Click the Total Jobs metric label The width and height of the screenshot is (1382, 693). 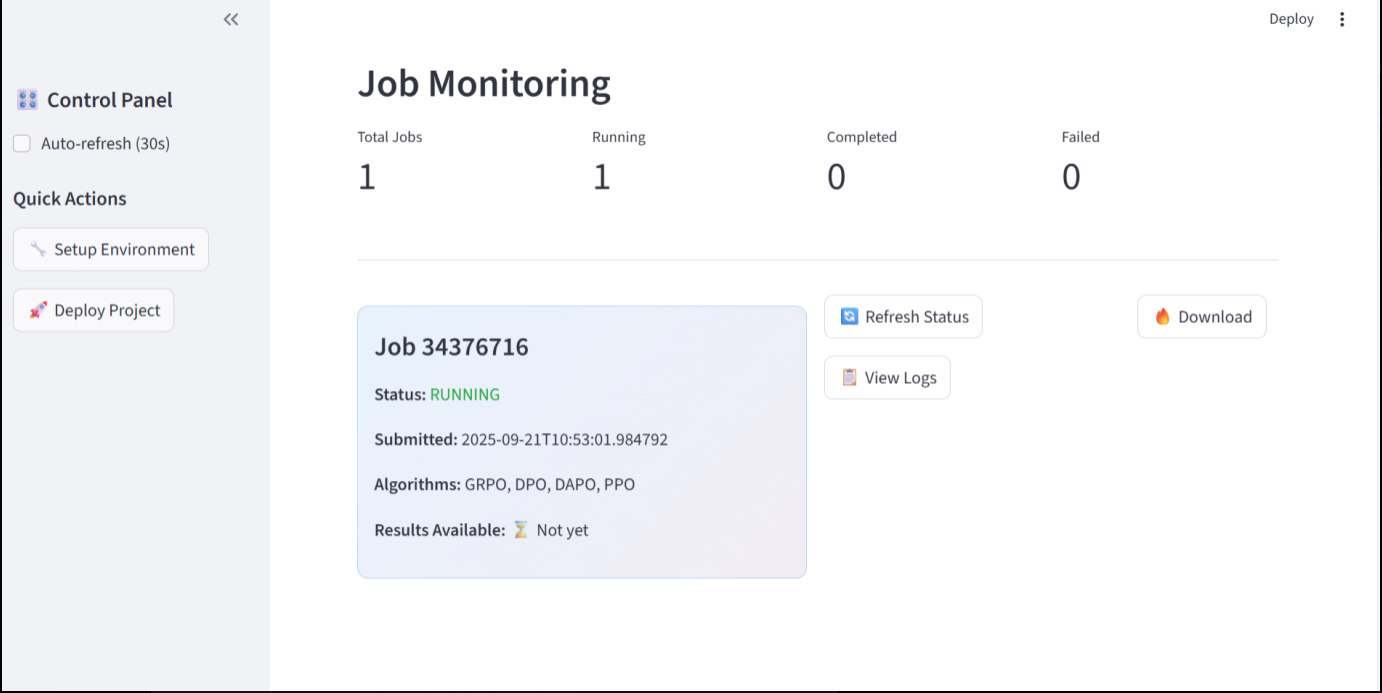tap(390, 137)
